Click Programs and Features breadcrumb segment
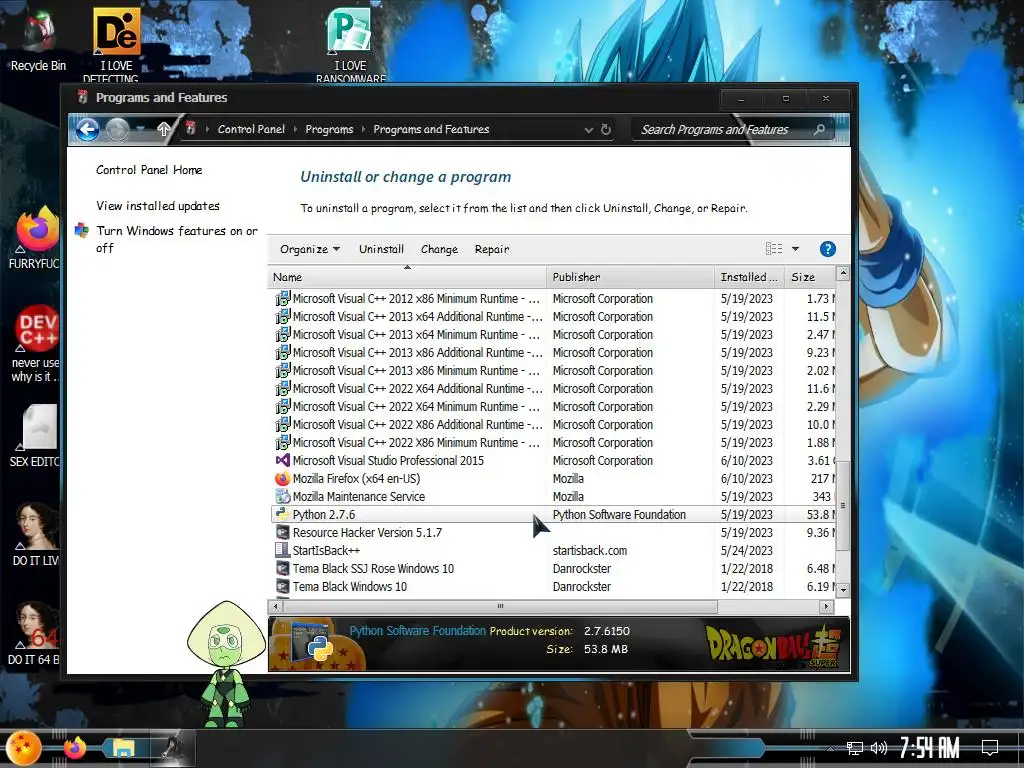The width and height of the screenshot is (1024, 768). [431, 129]
